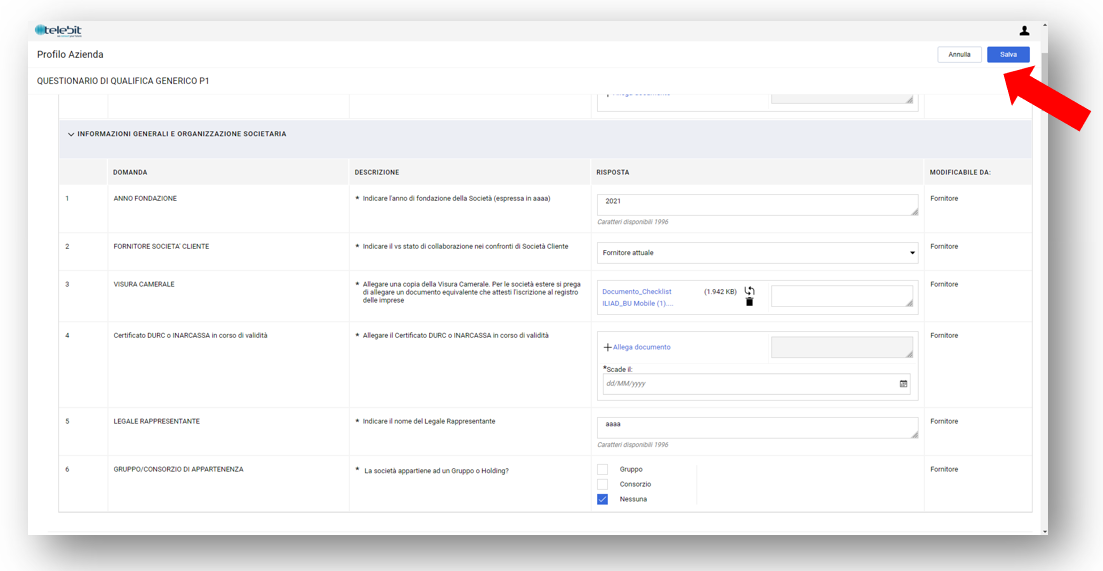
Task: Uncheck the Nessuna checkbox
Action: (x=602, y=499)
